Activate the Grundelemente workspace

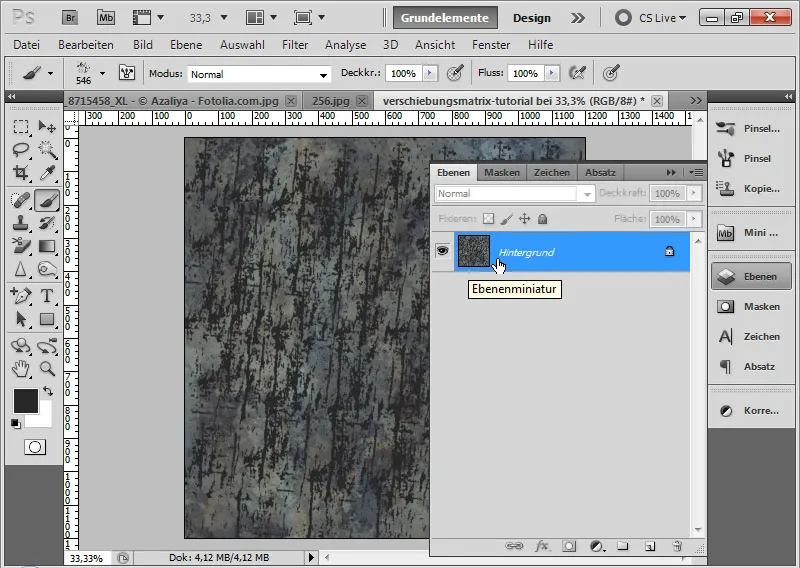tap(445, 18)
